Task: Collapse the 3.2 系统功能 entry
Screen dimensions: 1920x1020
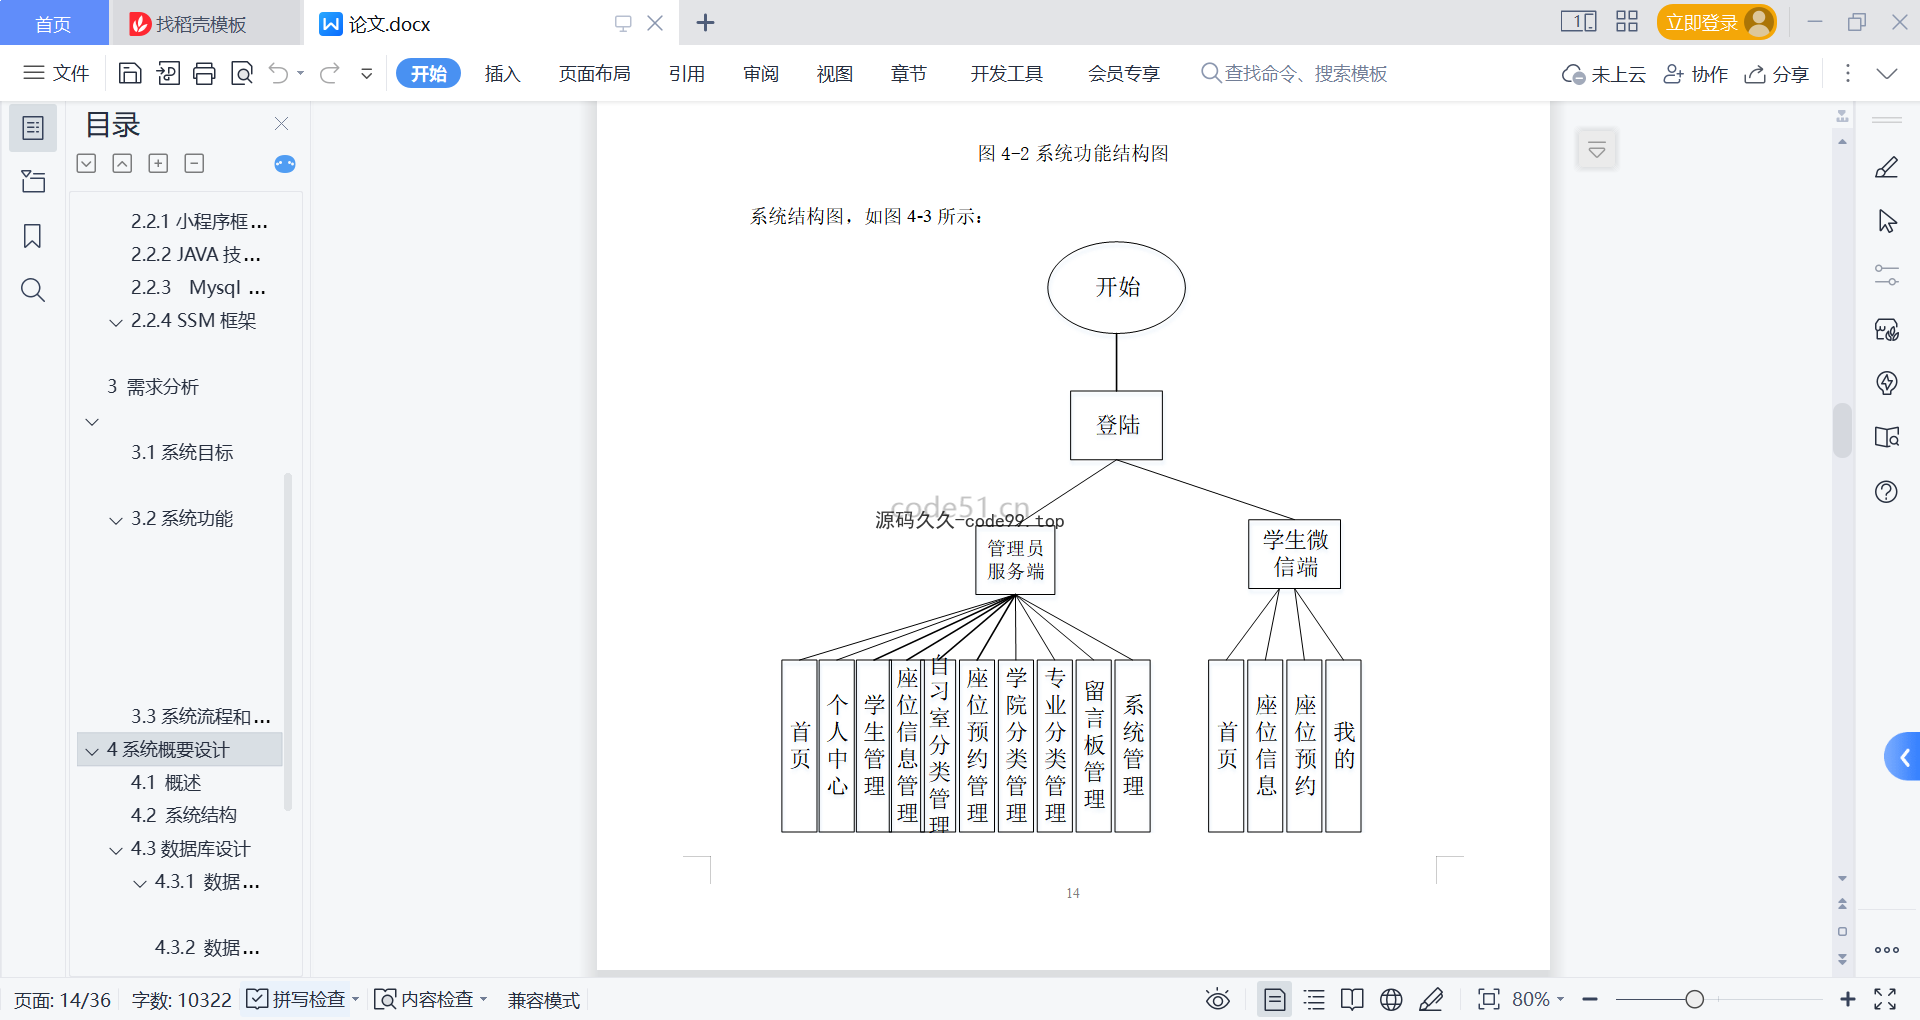Action: pos(116,520)
